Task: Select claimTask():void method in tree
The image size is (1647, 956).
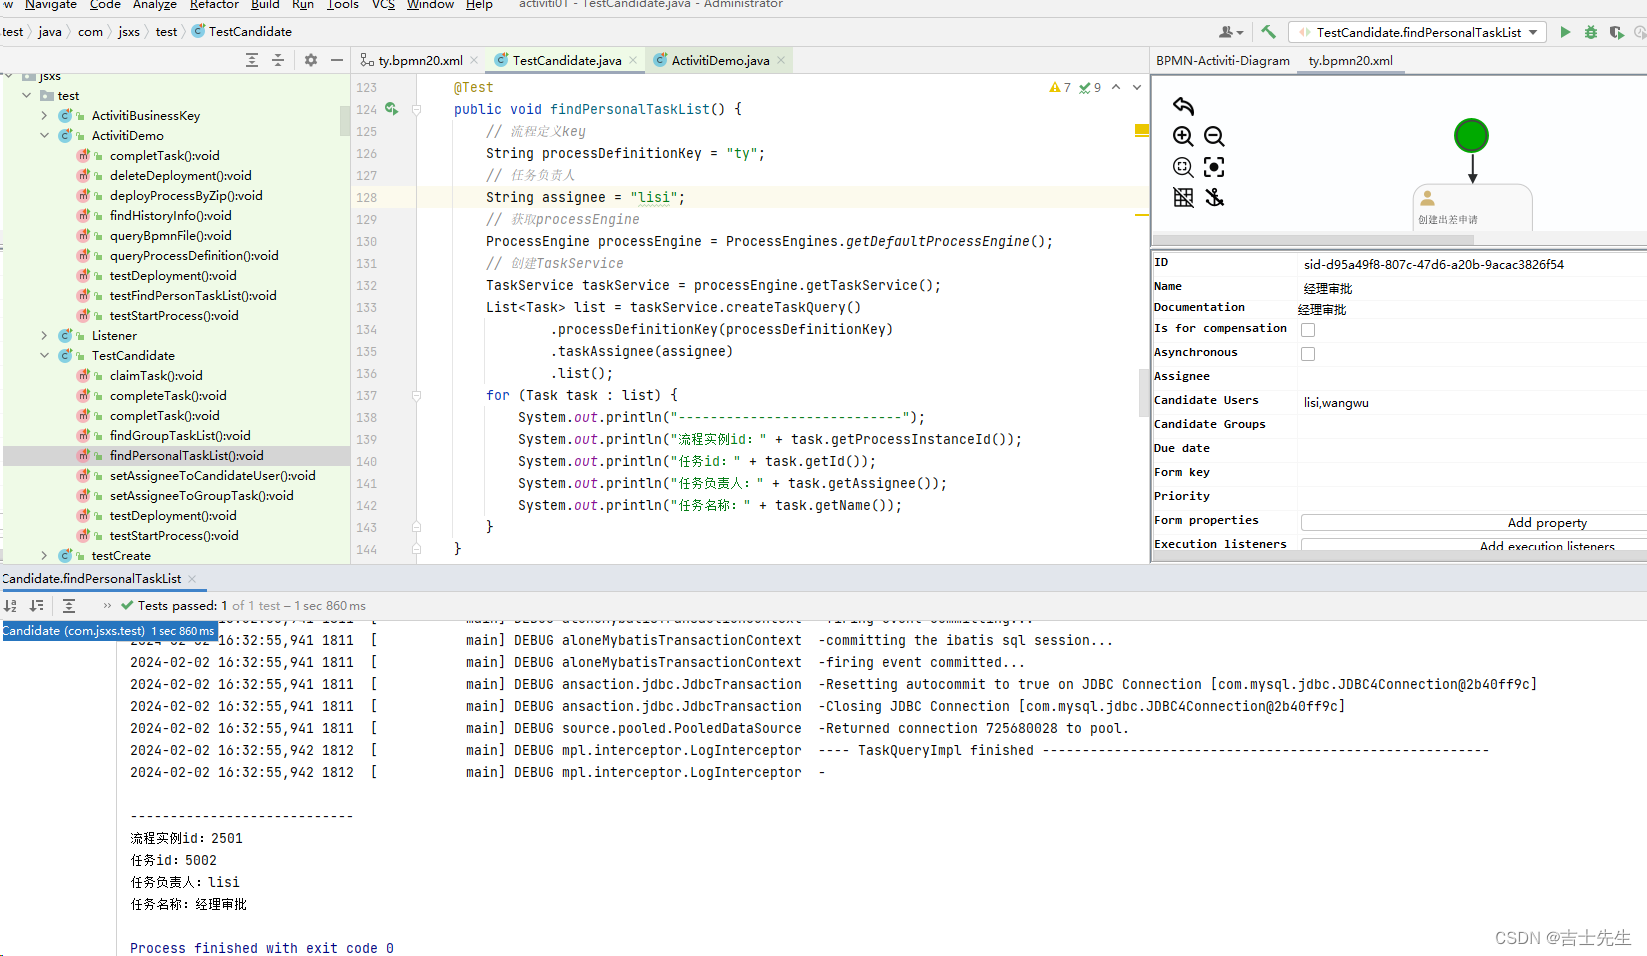Action: coord(156,375)
